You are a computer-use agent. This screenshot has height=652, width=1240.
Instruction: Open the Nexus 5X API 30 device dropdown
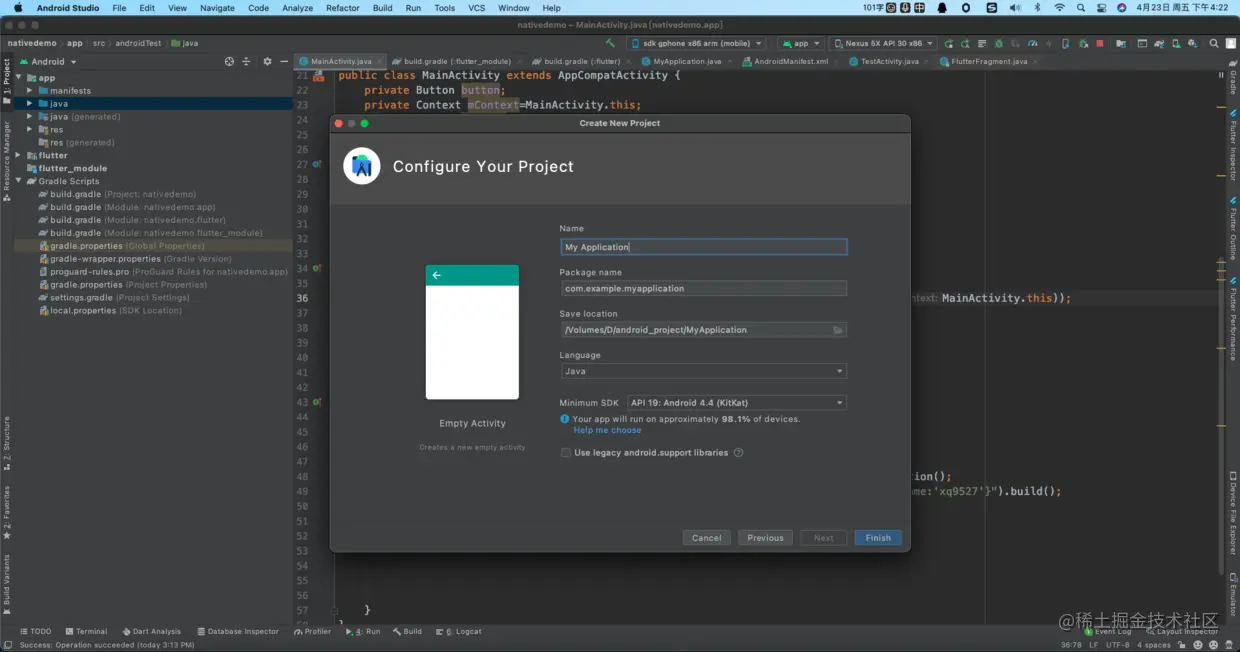(x=884, y=43)
